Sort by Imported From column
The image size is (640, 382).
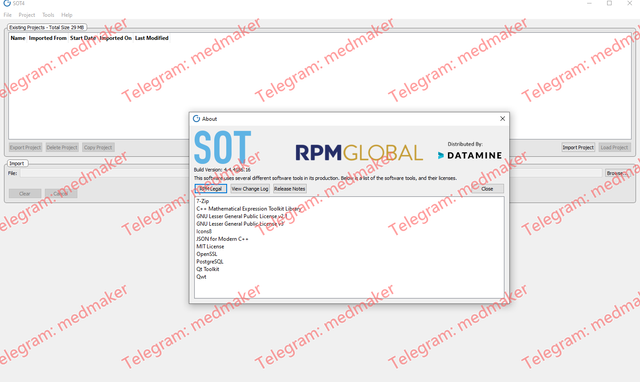pyautogui.click(x=47, y=38)
